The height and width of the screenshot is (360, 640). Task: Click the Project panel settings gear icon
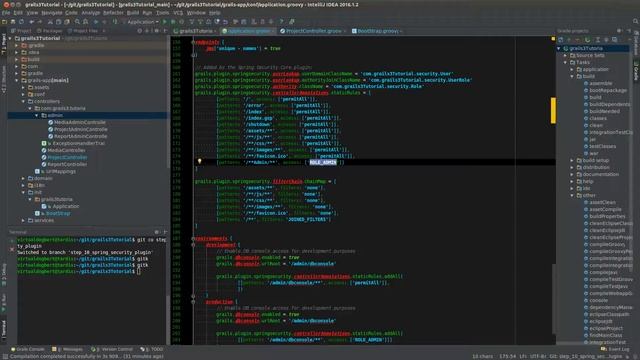tap(157, 31)
